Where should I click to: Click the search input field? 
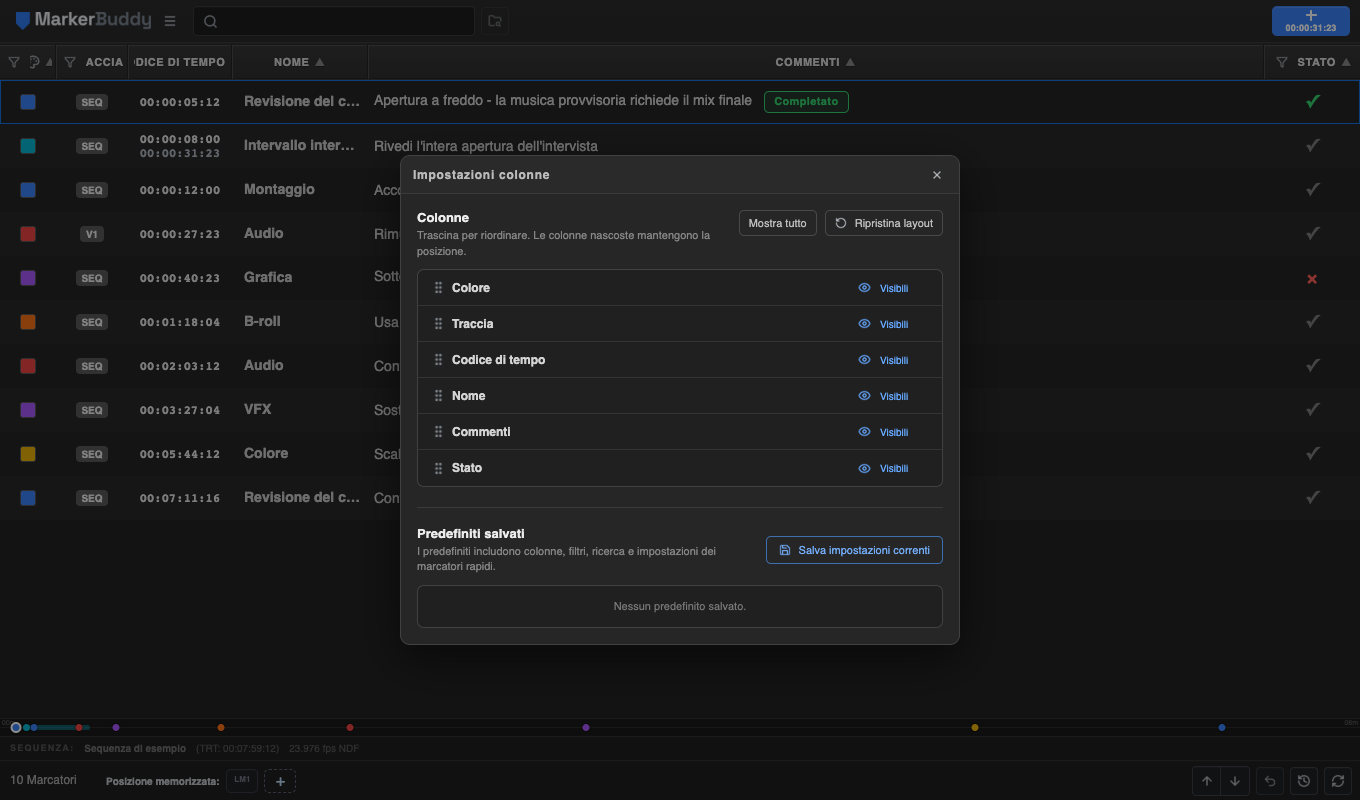pos(334,21)
